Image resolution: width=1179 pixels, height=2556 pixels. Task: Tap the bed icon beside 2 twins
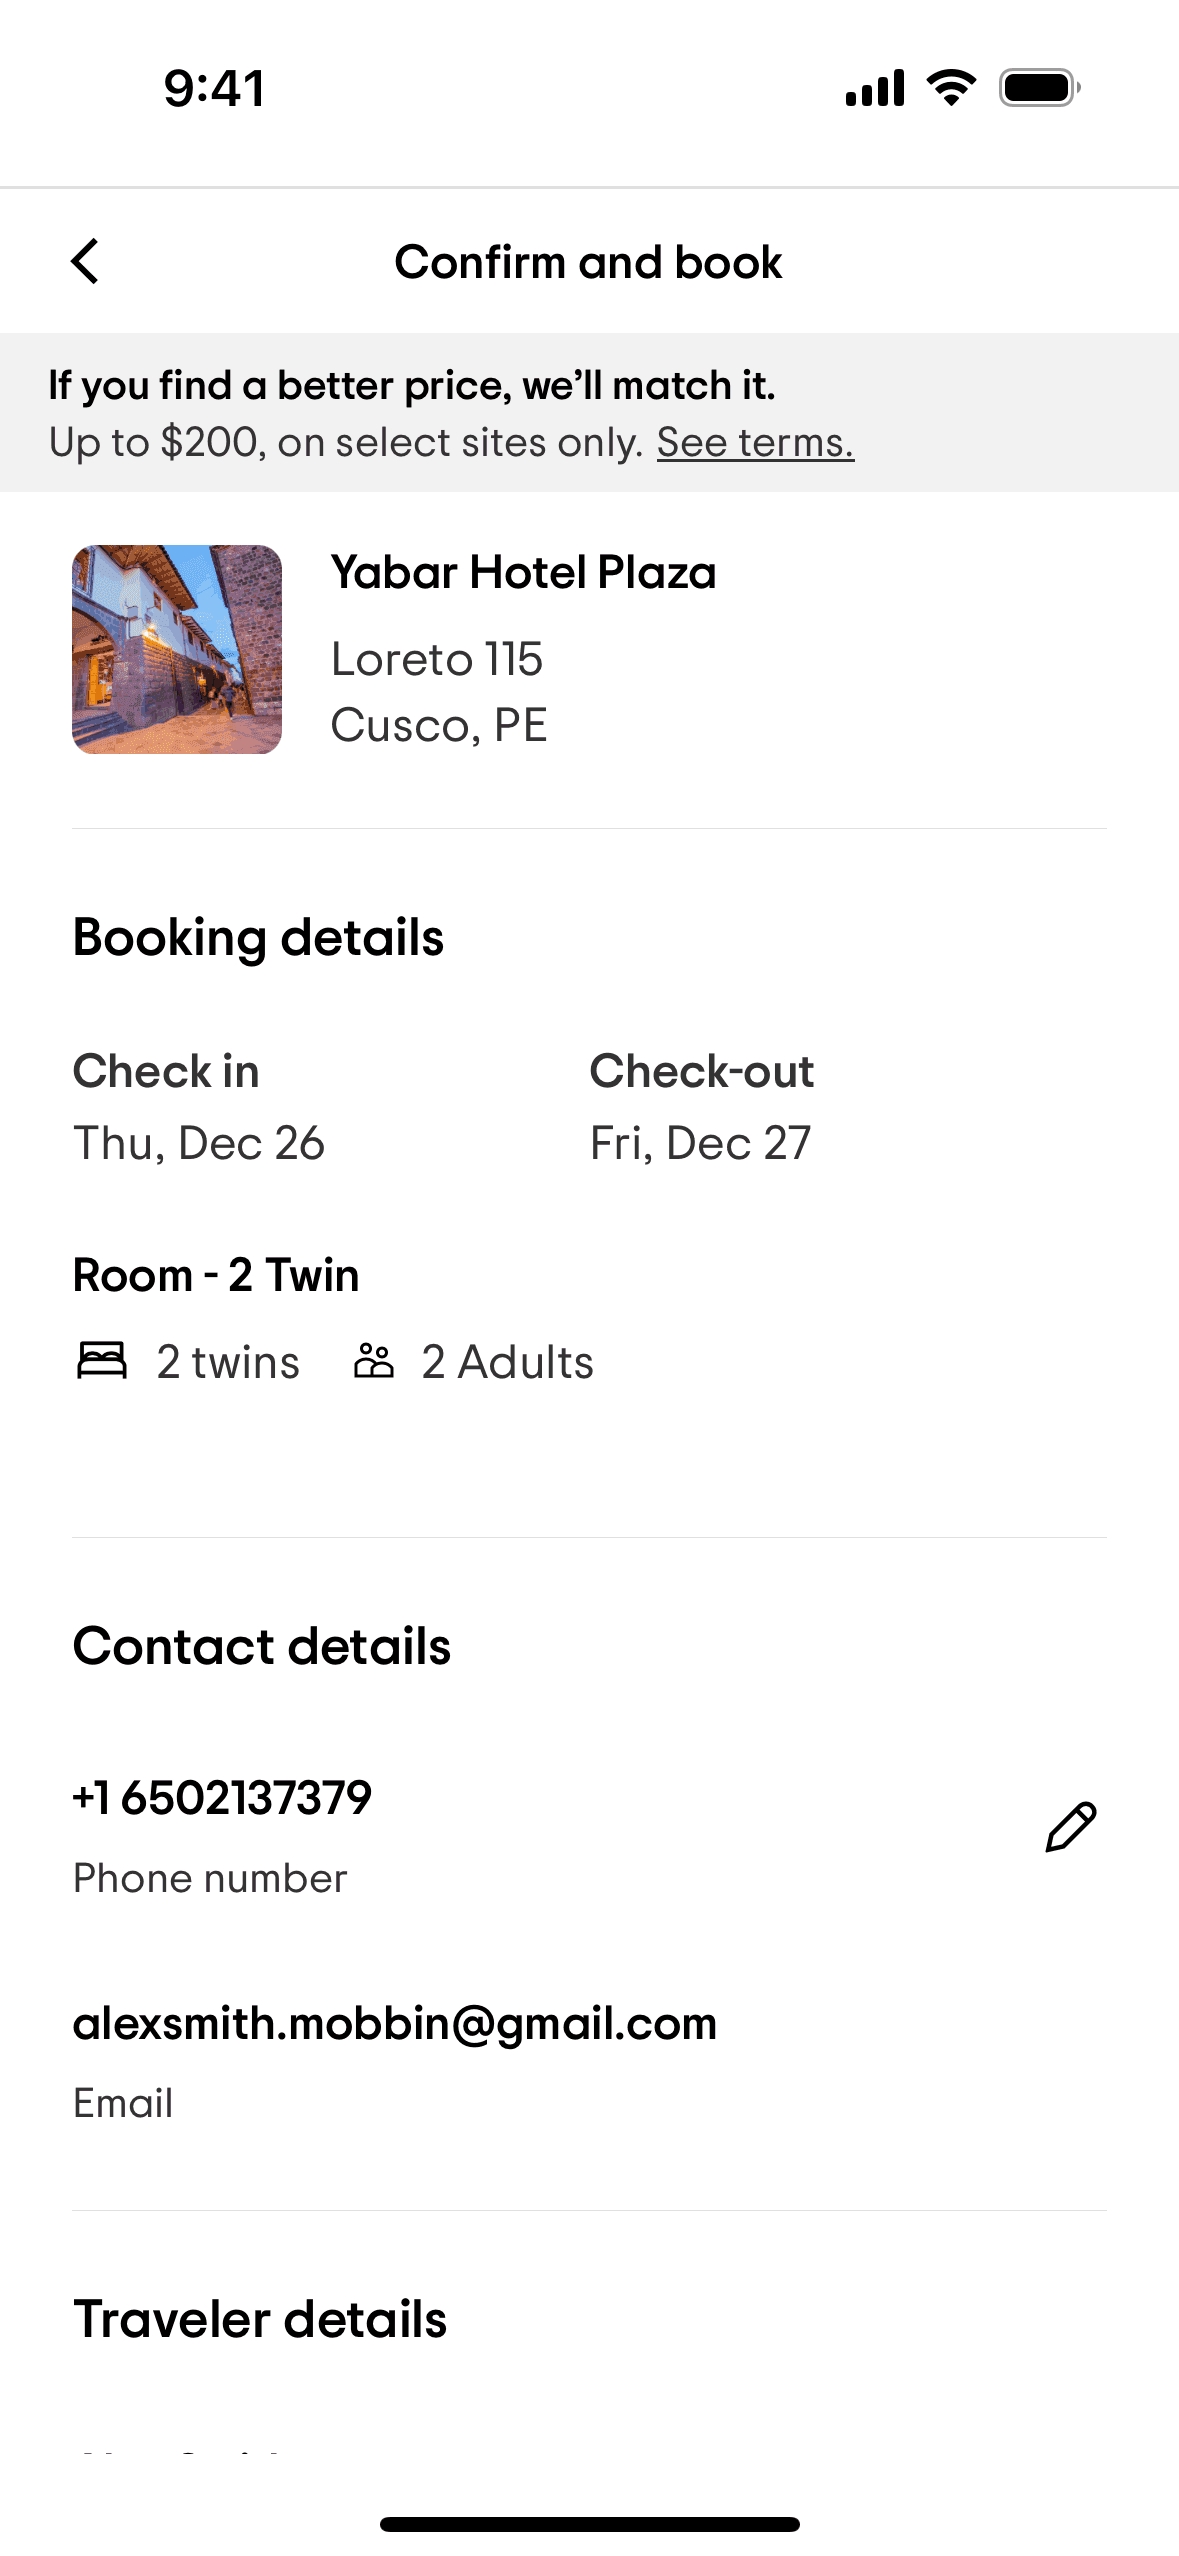pyautogui.click(x=102, y=1361)
